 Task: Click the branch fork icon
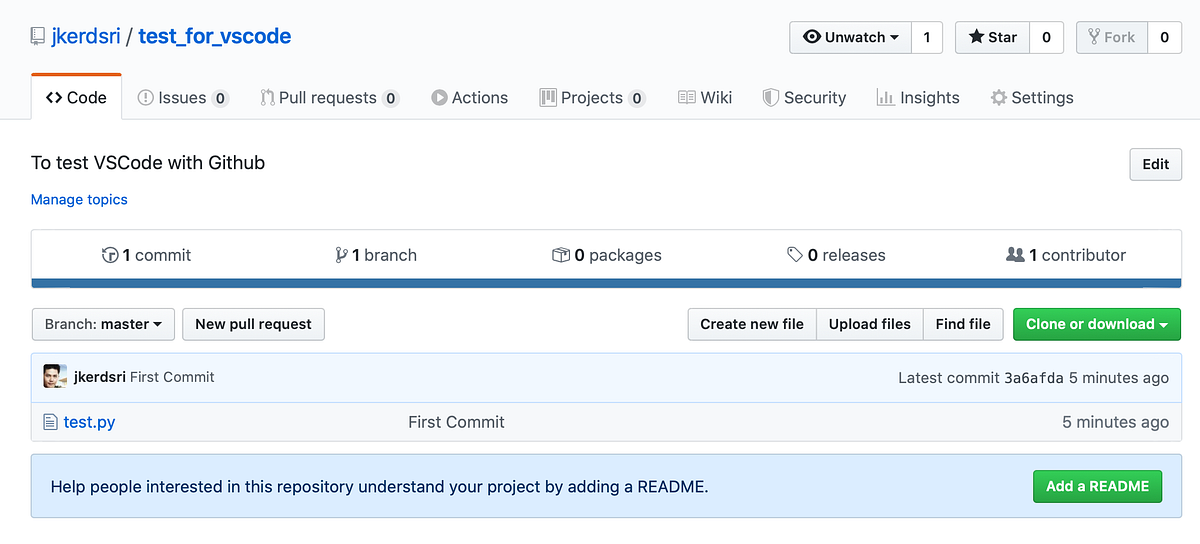[342, 255]
